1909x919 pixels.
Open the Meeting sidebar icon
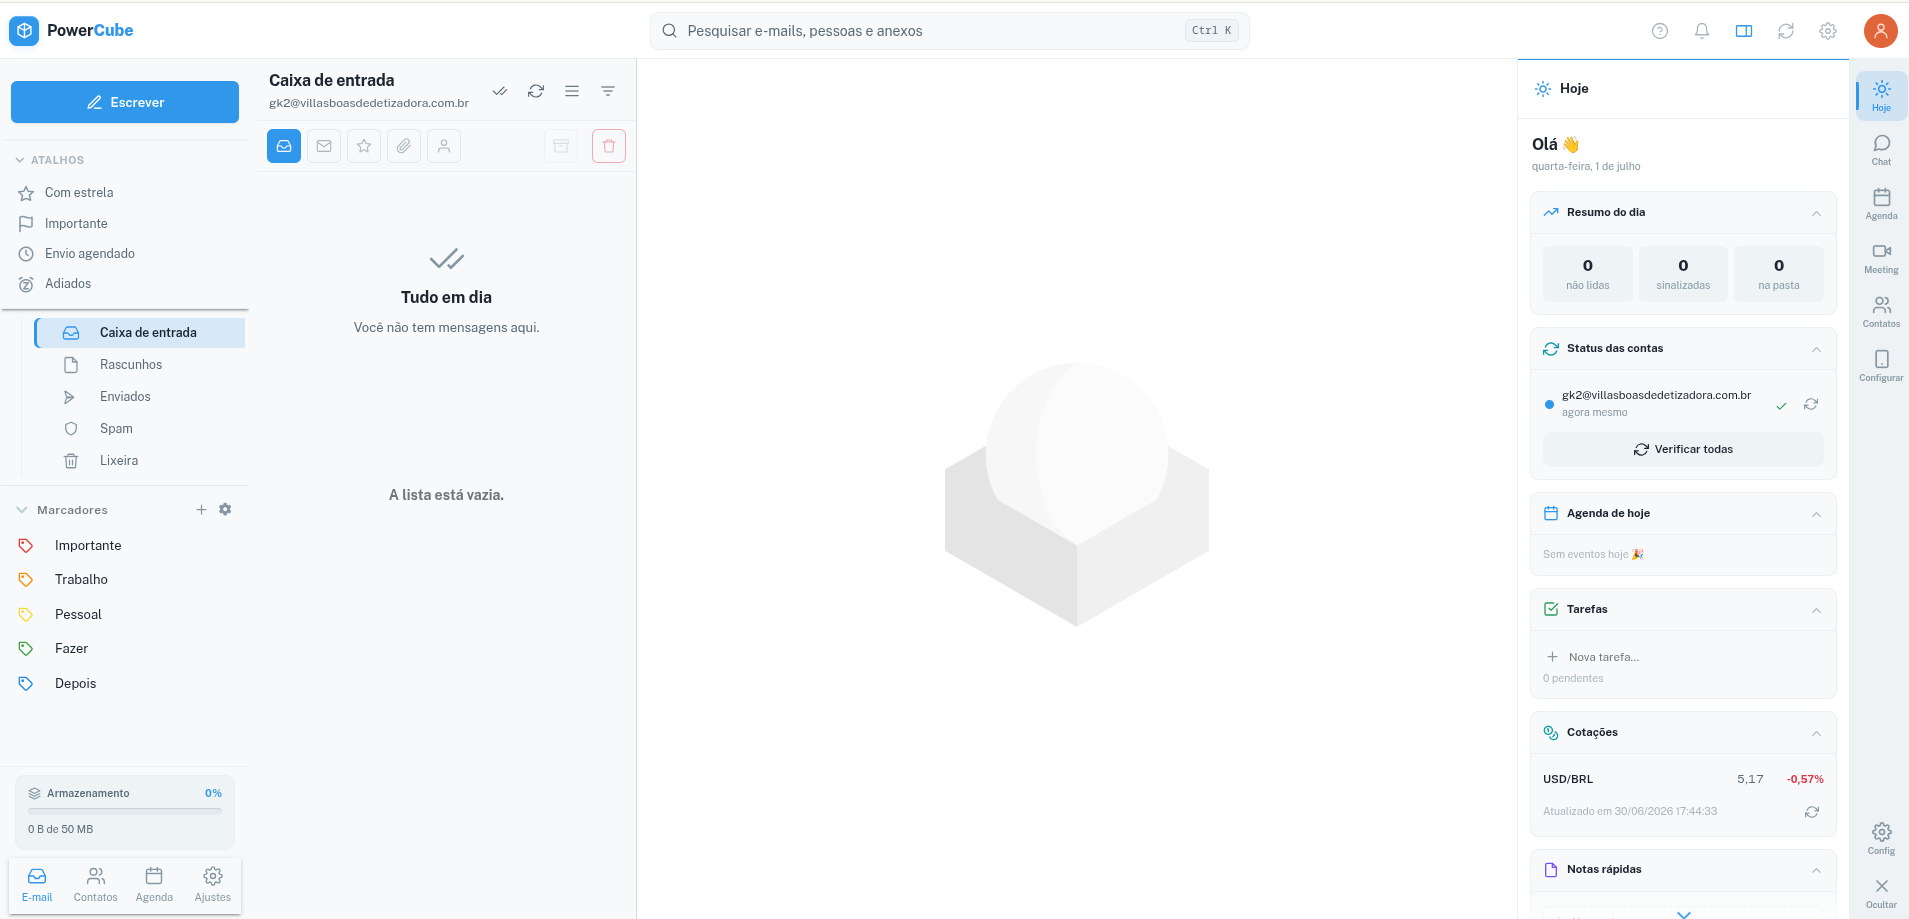tap(1881, 258)
